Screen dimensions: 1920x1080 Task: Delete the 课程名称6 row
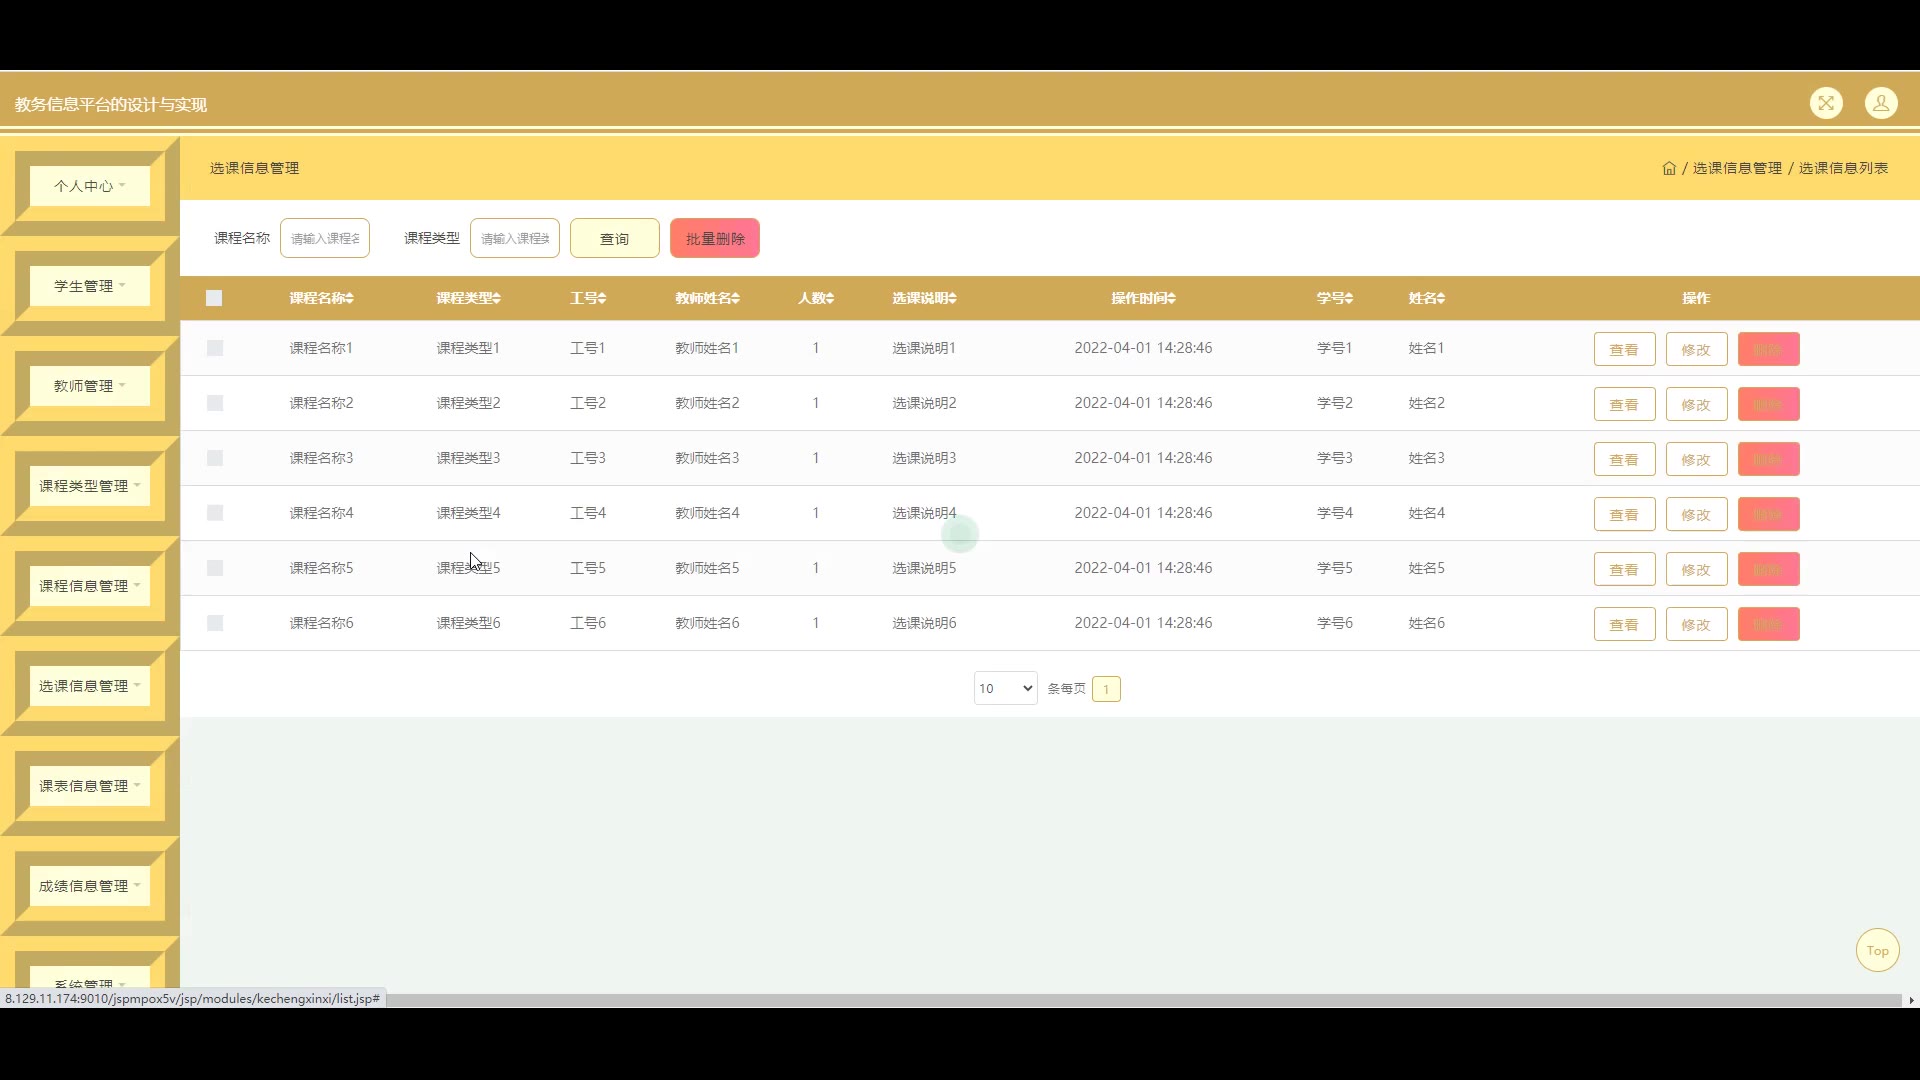click(x=1768, y=624)
